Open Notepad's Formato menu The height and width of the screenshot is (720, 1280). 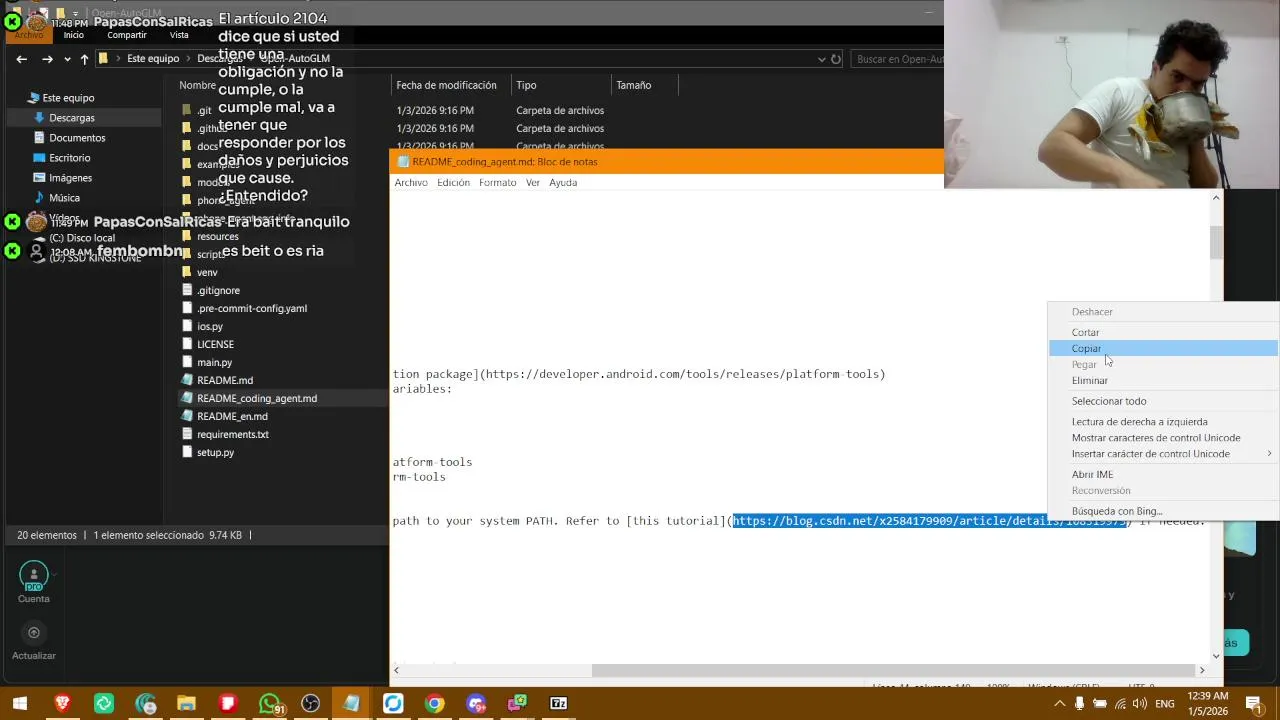click(497, 182)
